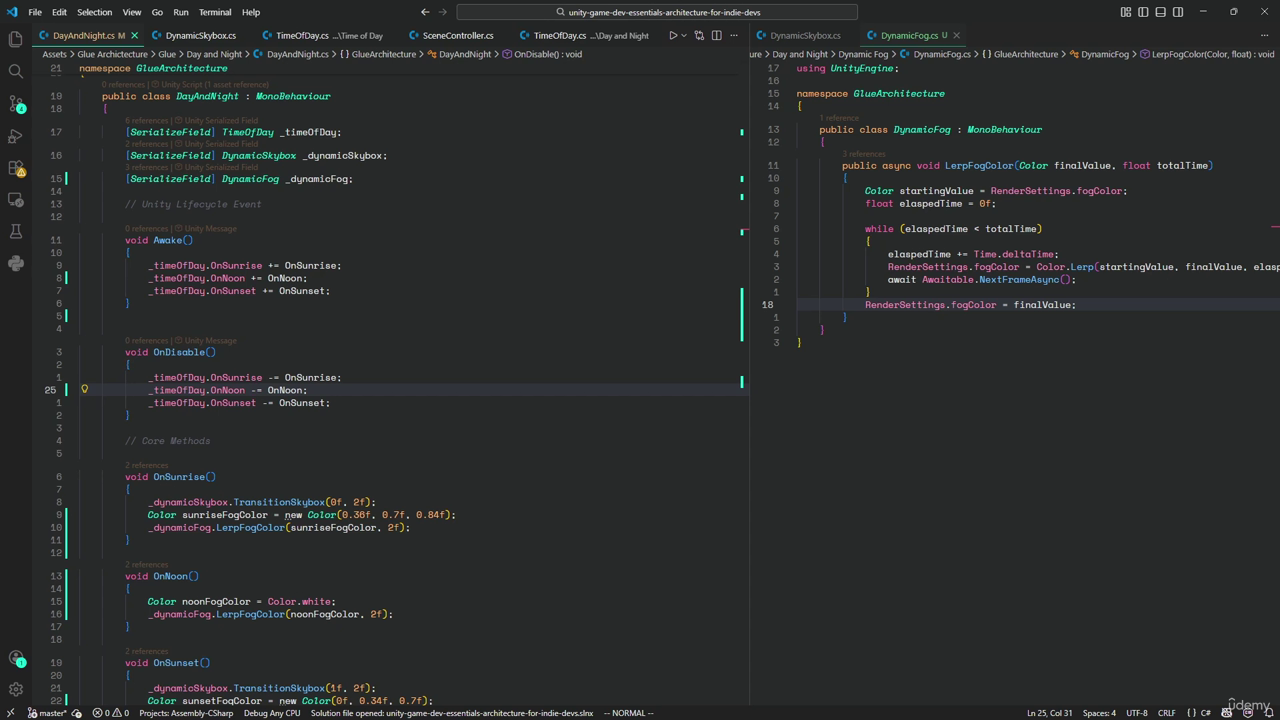Change end-of-line sequence CRLF

click(x=1166, y=713)
